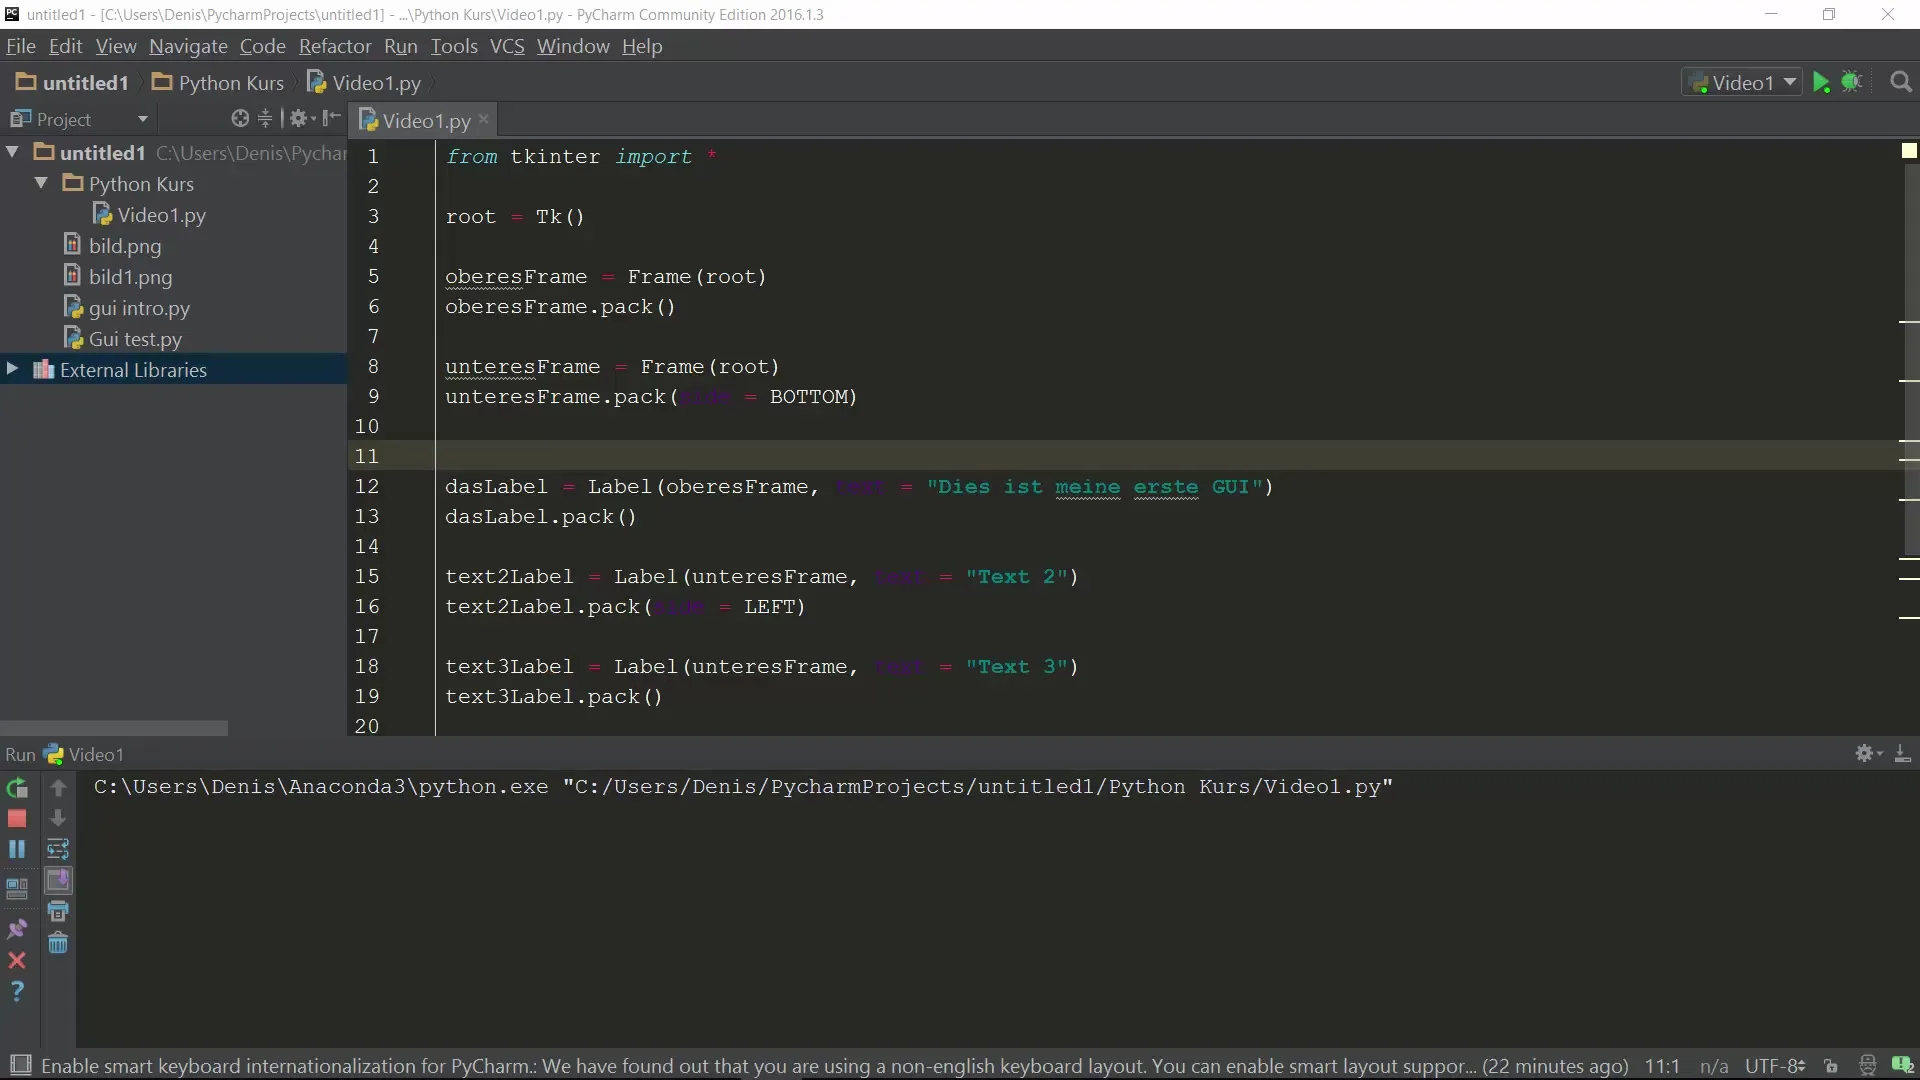Start debugging with the bug icon
This screenshot has width=1920, height=1080.
[1852, 83]
